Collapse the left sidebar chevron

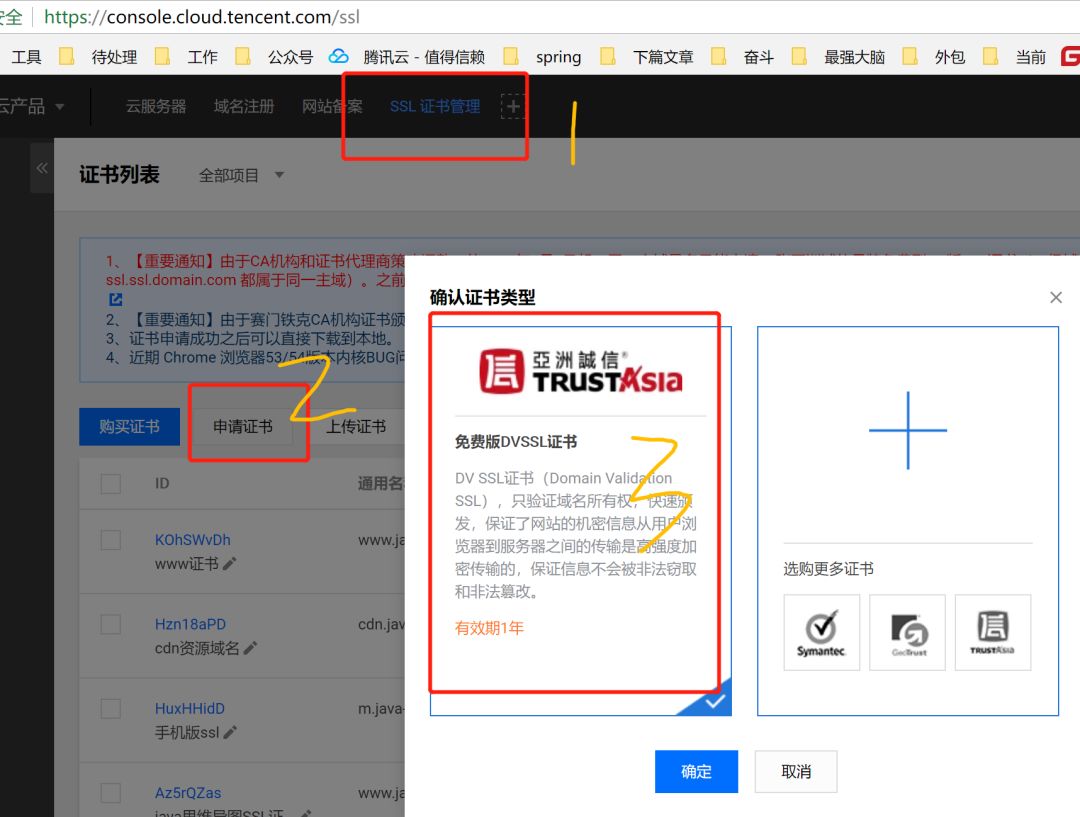pos(42,168)
